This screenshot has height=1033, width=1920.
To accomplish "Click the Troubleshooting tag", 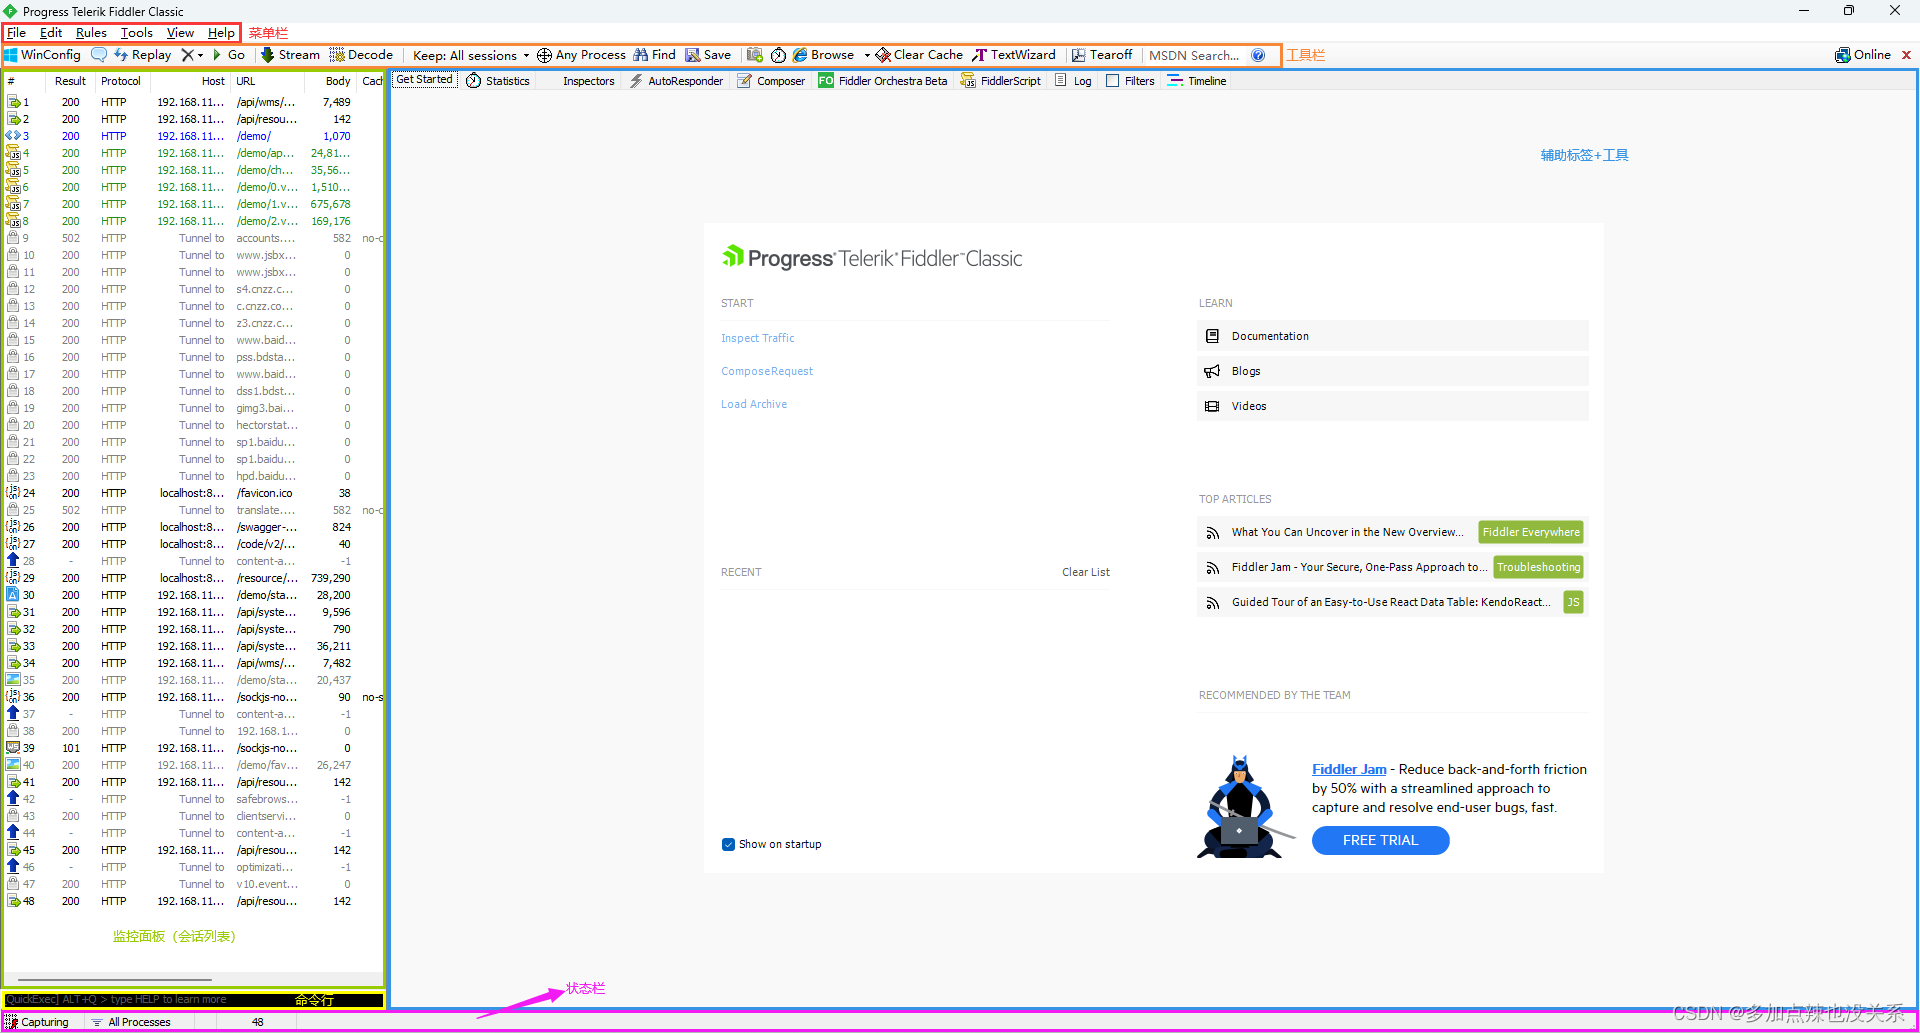I will [x=1538, y=567].
